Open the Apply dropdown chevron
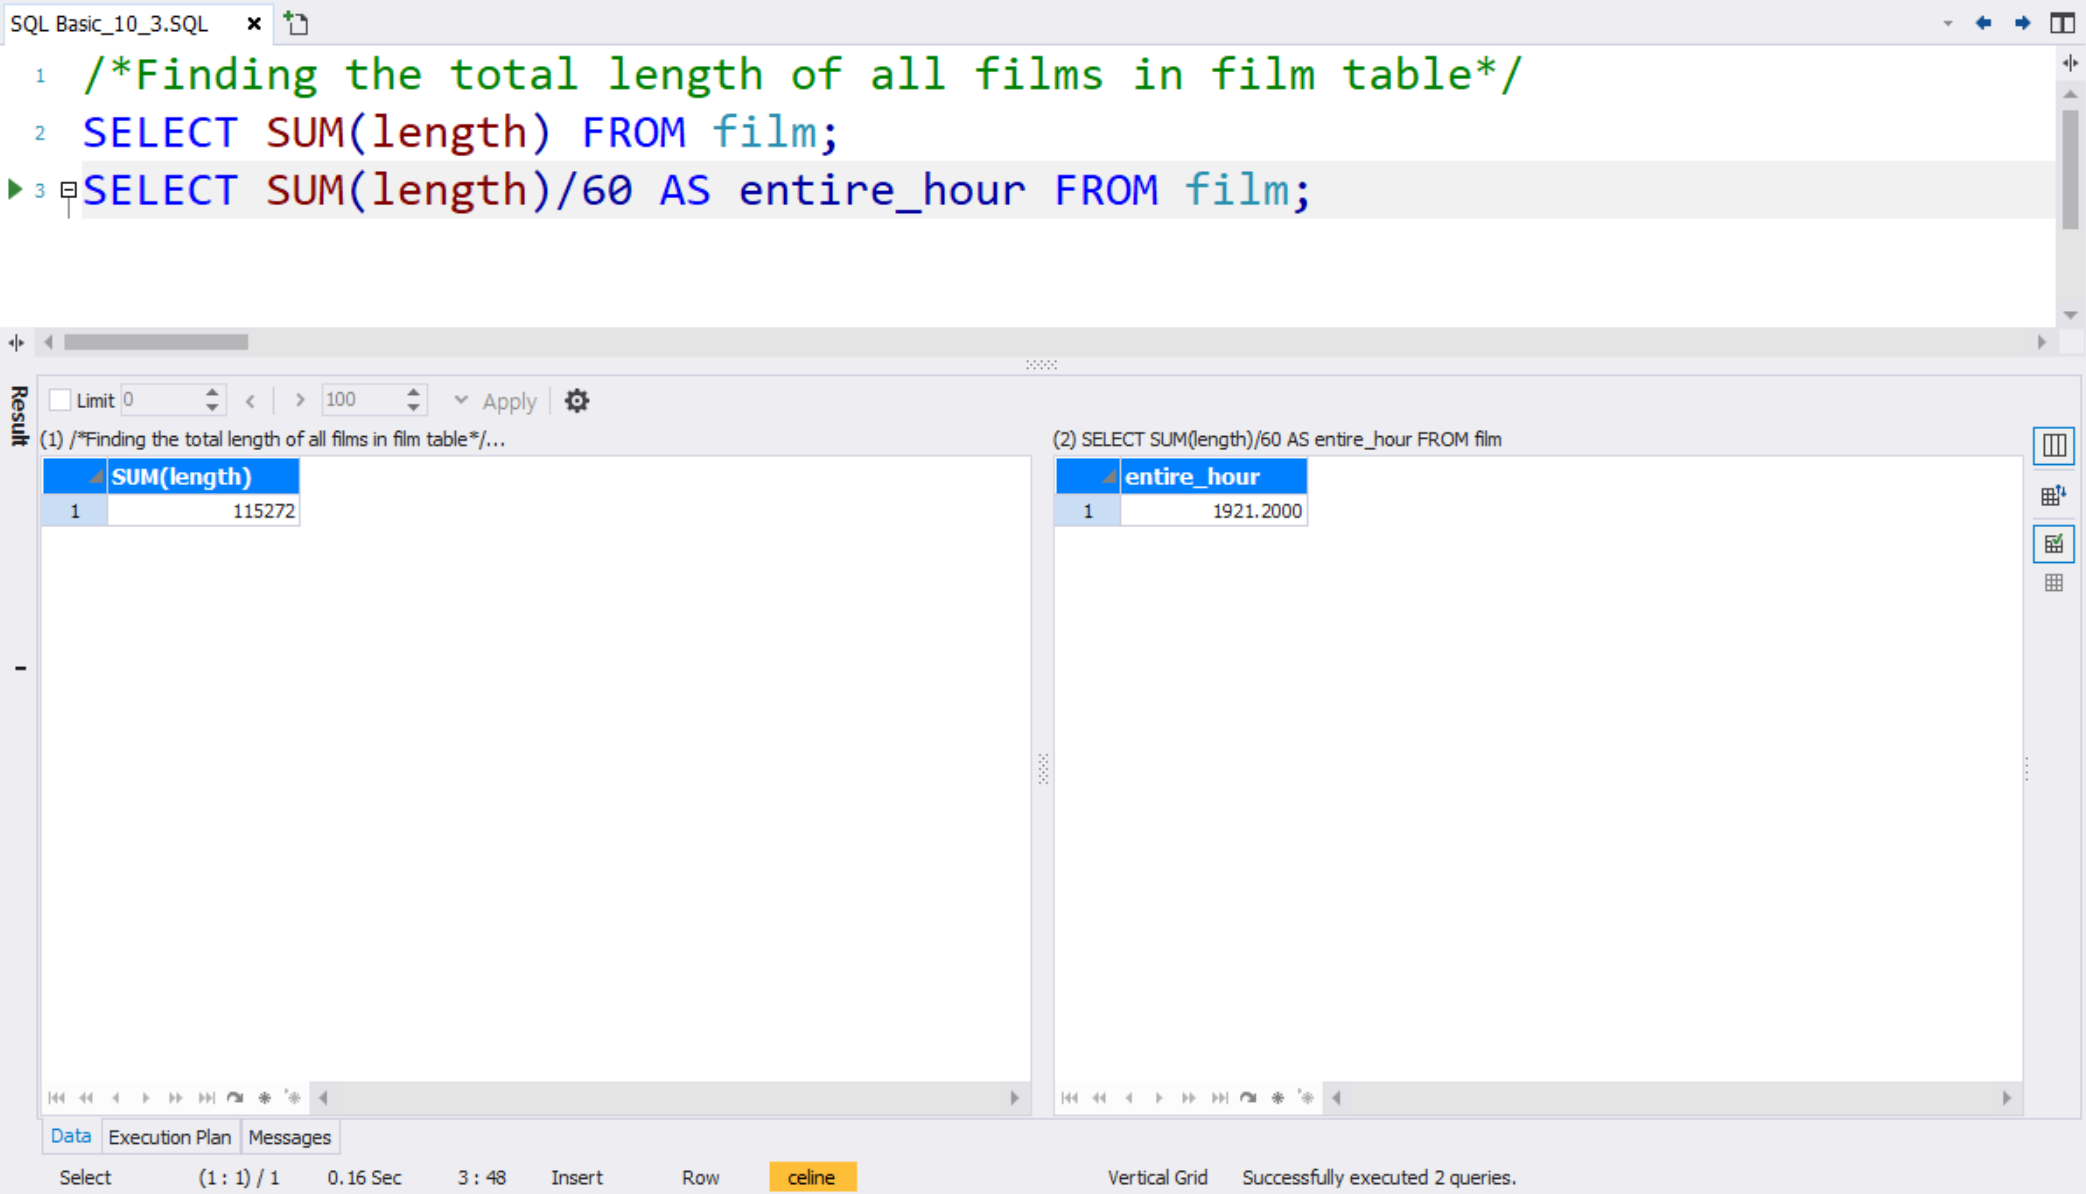2086x1194 pixels. point(461,400)
